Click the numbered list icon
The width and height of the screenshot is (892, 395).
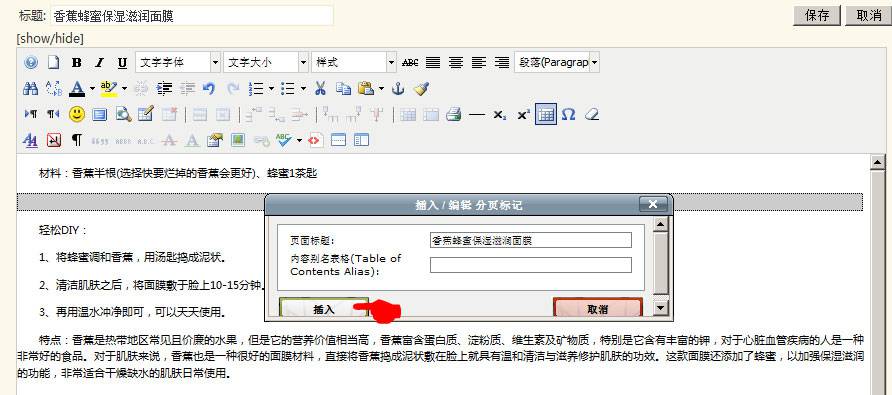pos(257,89)
